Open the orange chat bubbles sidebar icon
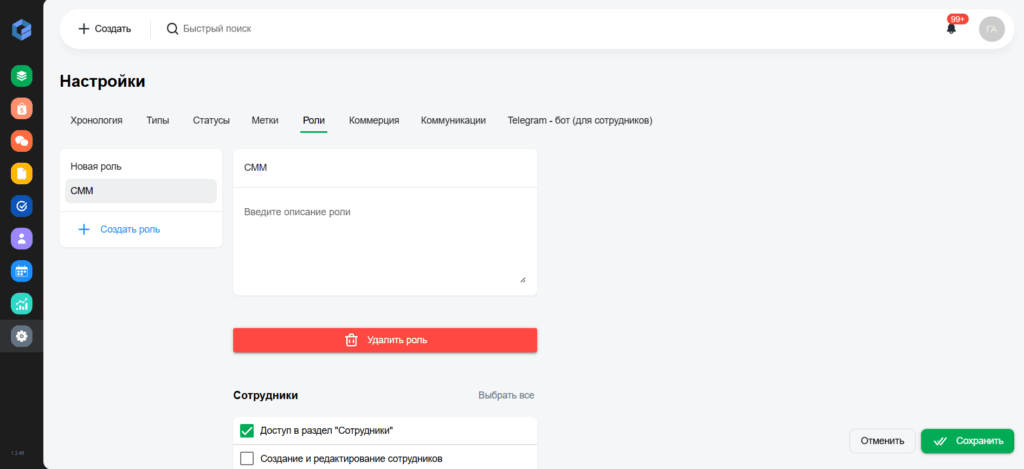This screenshot has width=1024, height=469. (22, 141)
